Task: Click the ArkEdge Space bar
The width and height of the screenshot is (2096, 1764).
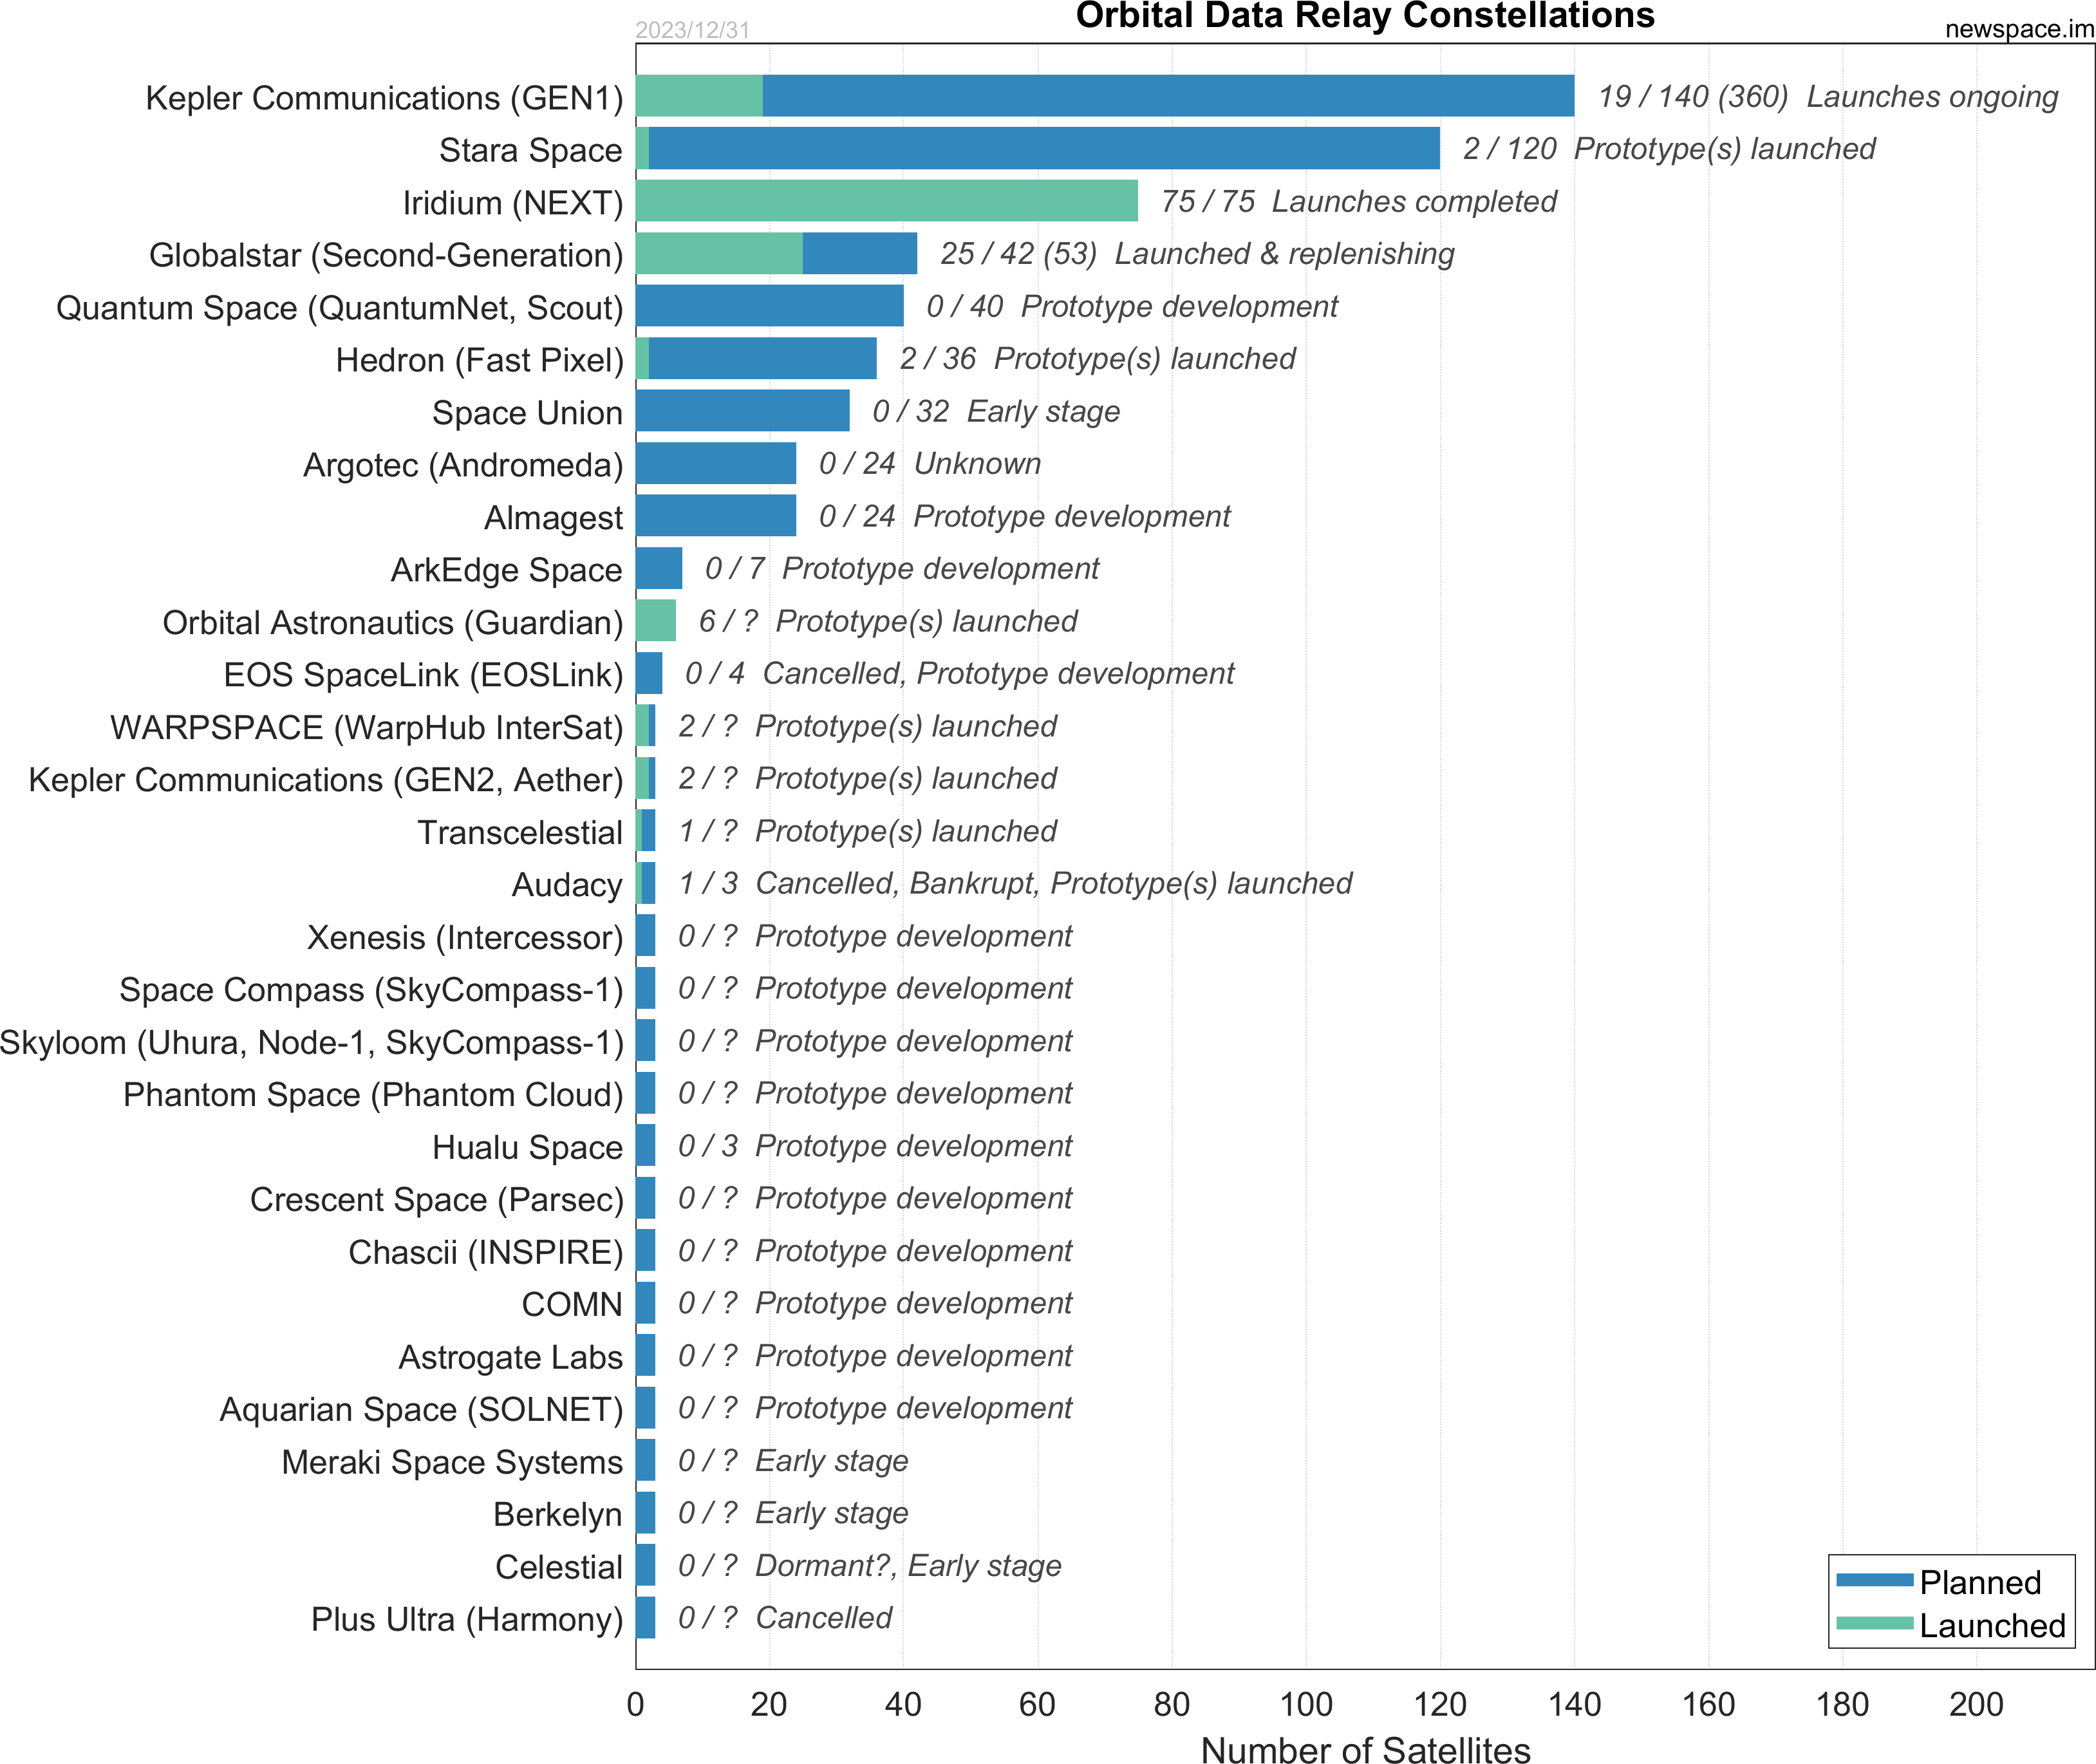Action: tap(659, 568)
